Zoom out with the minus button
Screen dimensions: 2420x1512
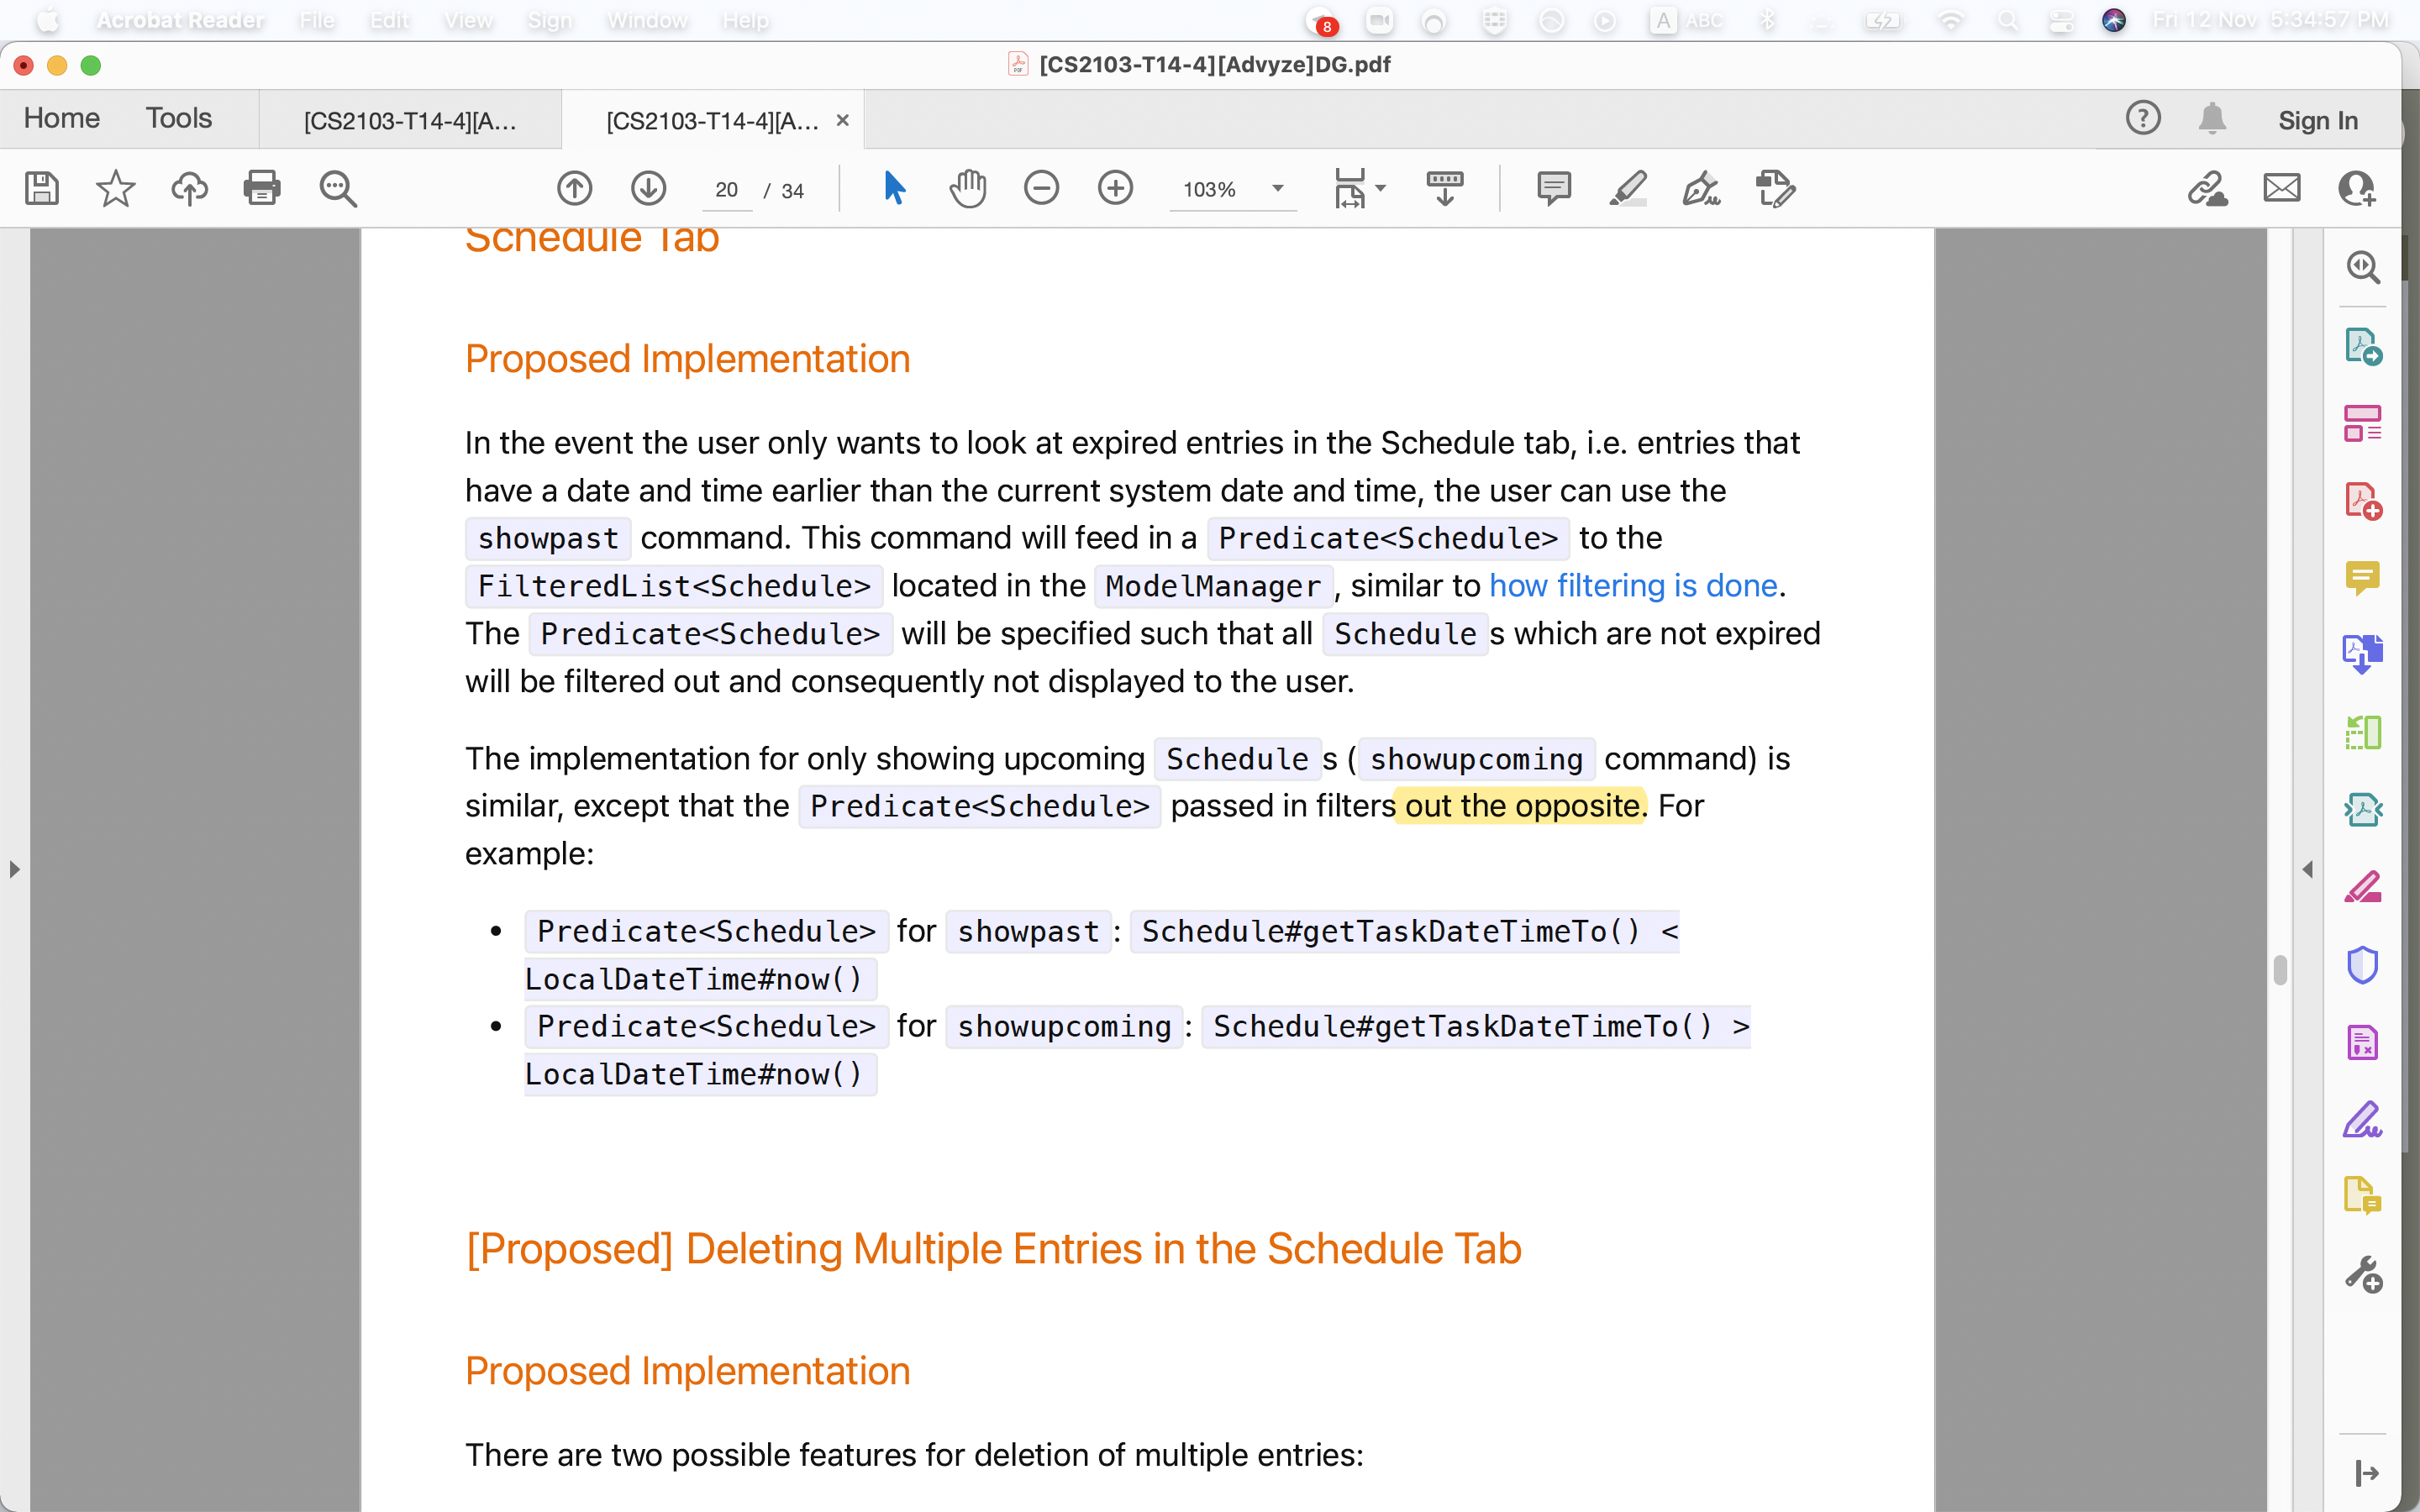pyautogui.click(x=1041, y=188)
